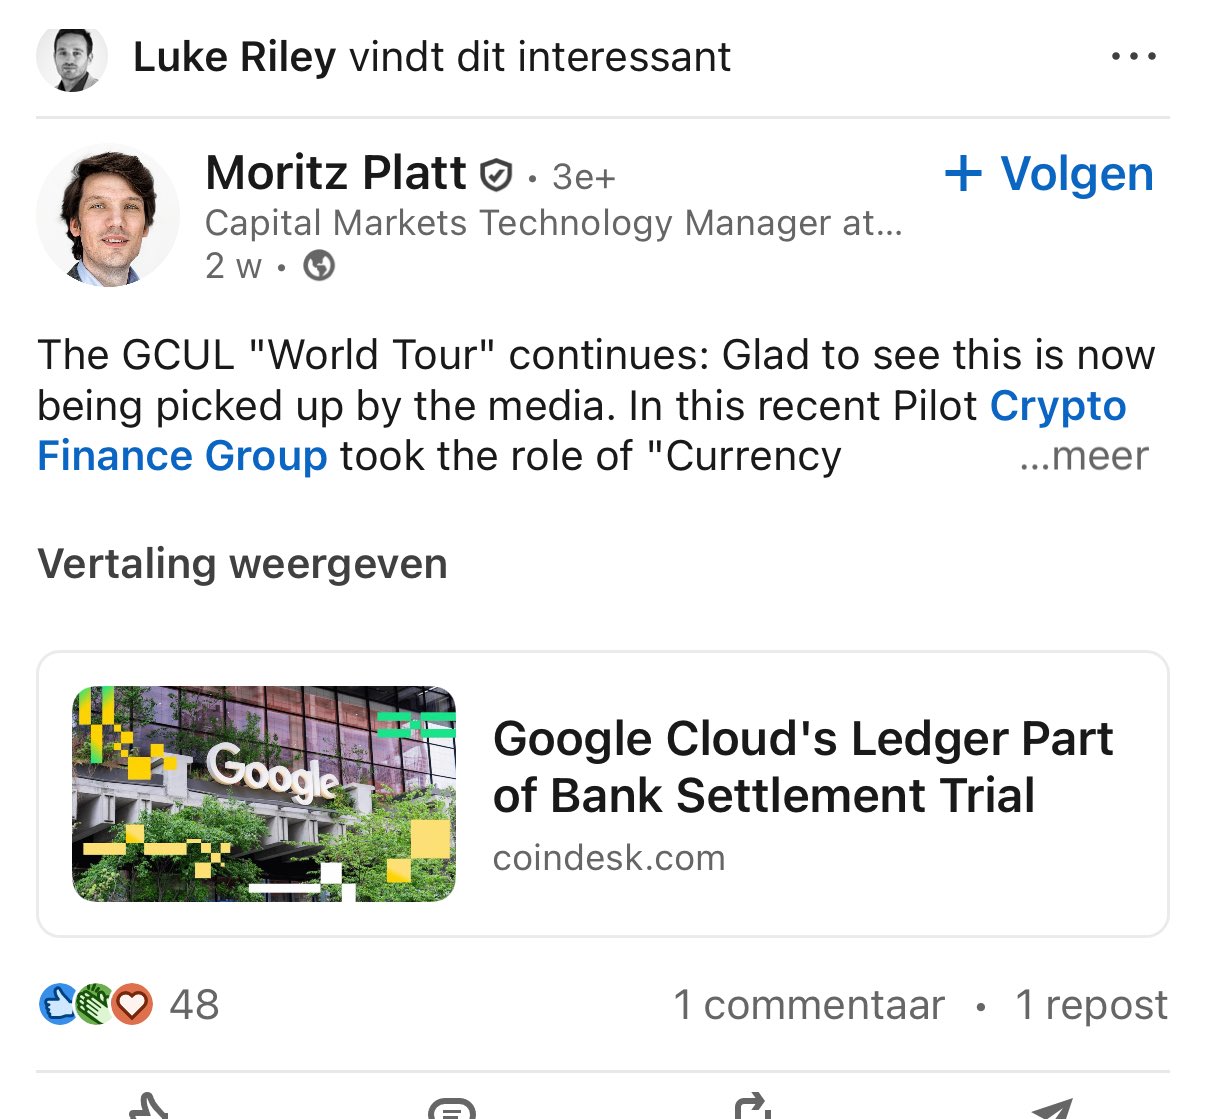Open the Google building article thumbnail
The width and height of the screenshot is (1205, 1119).
(x=264, y=794)
